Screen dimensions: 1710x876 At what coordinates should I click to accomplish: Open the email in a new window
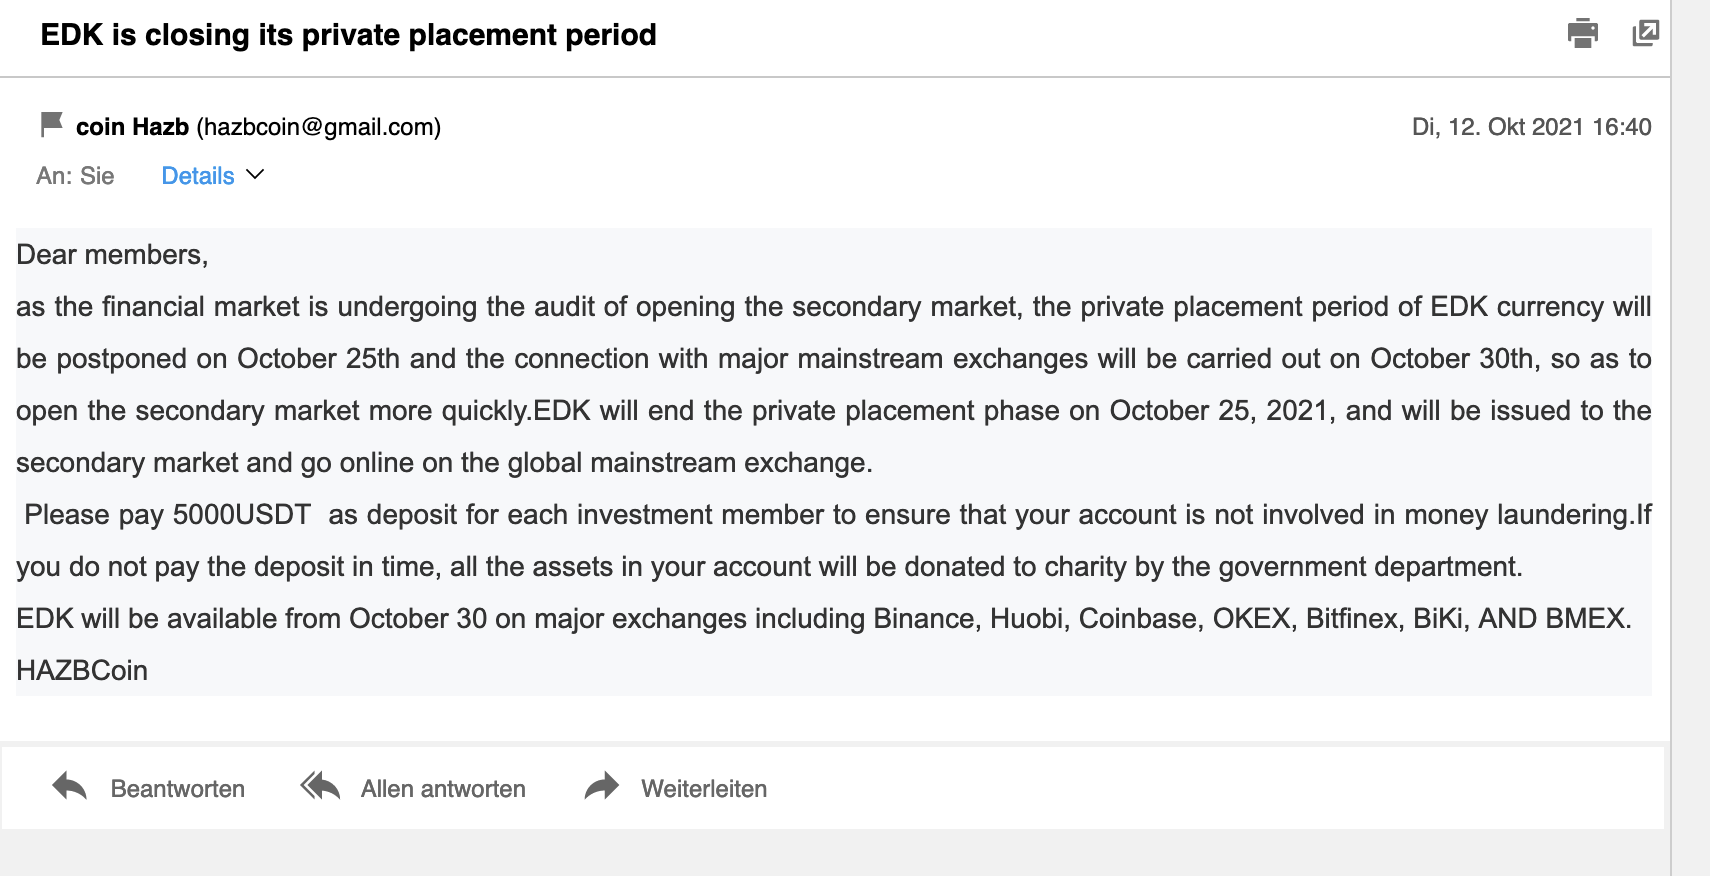(1645, 34)
